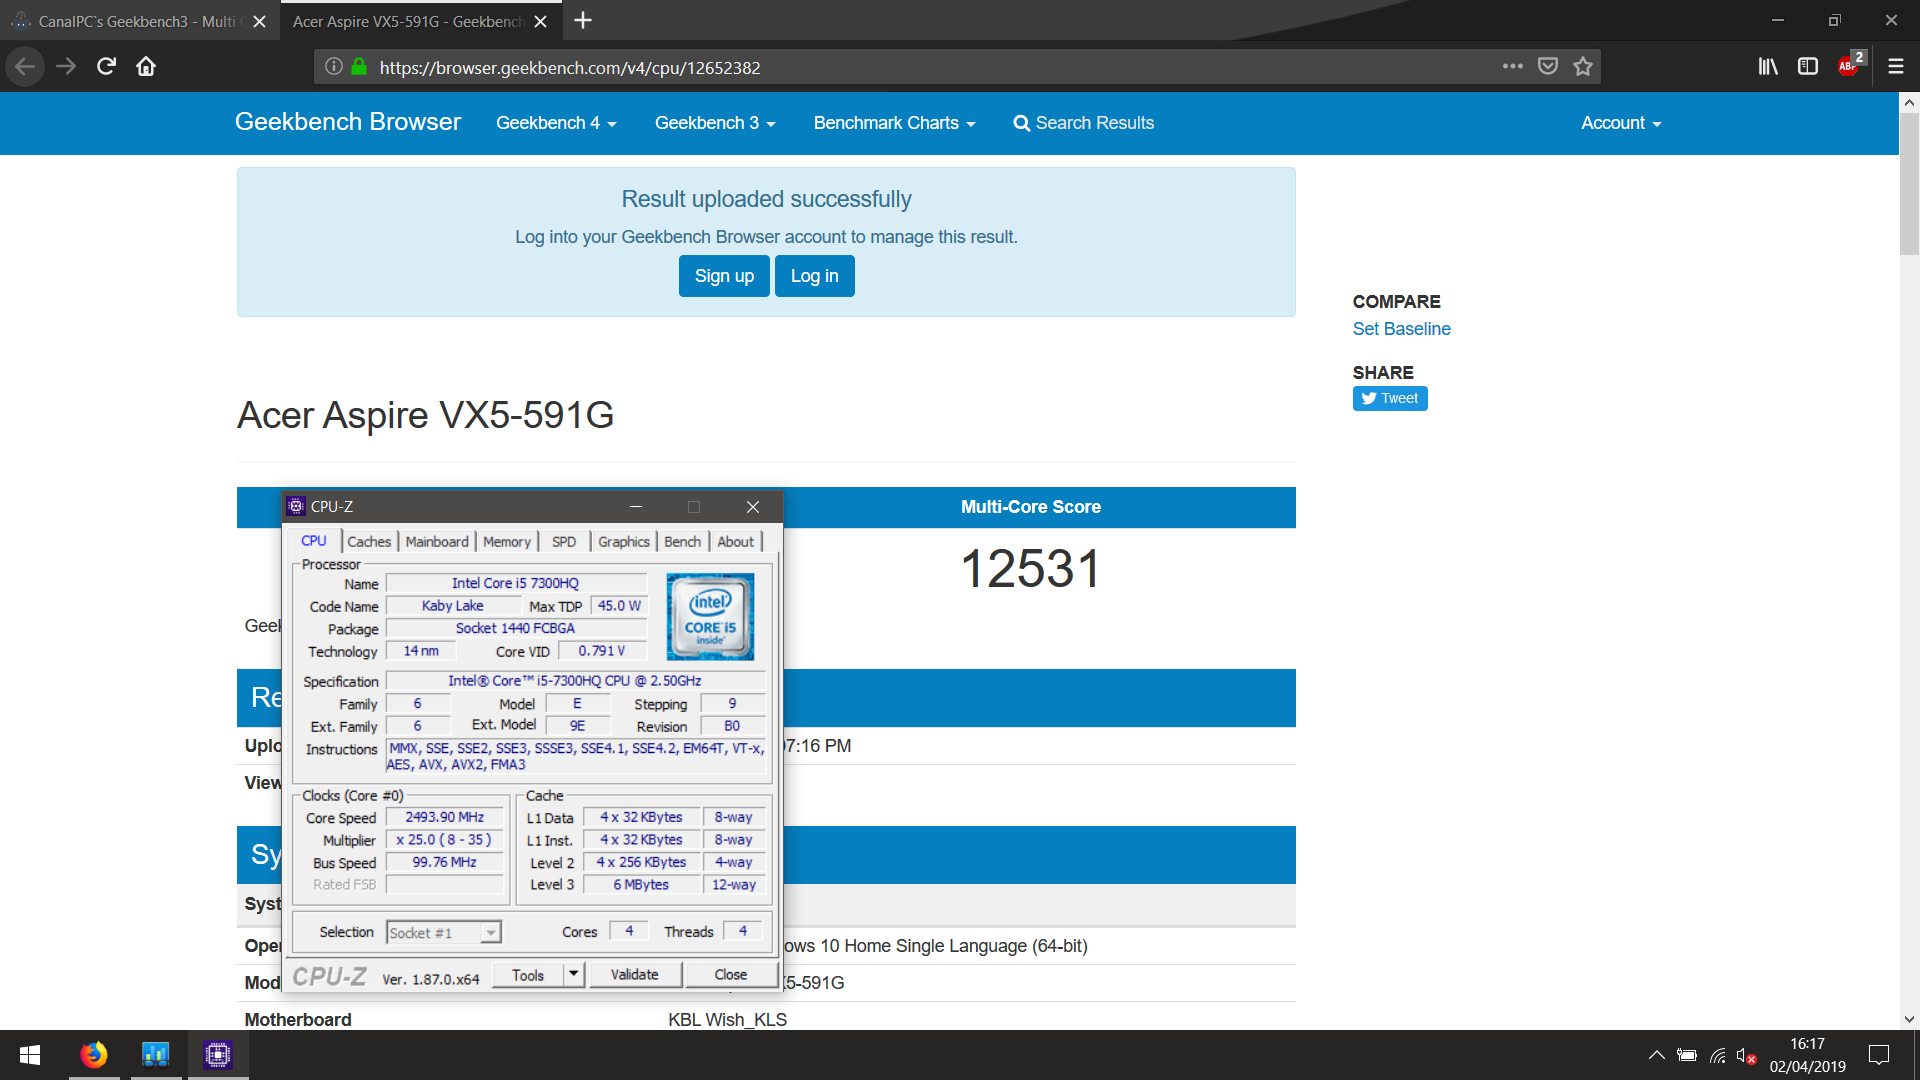
Task: Click the Set Baseline link
Action: pos(1401,329)
